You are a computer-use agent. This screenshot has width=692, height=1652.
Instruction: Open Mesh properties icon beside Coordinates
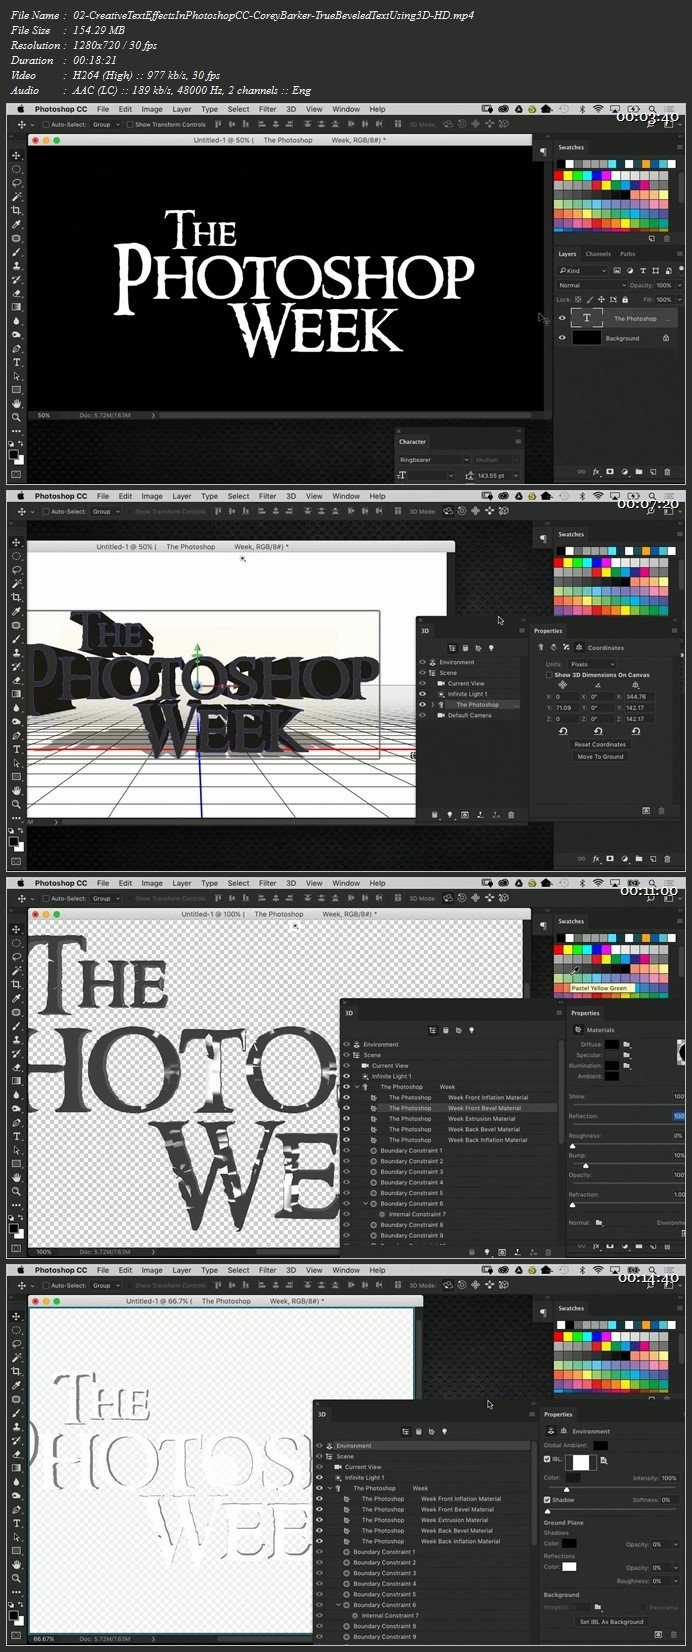click(x=541, y=647)
